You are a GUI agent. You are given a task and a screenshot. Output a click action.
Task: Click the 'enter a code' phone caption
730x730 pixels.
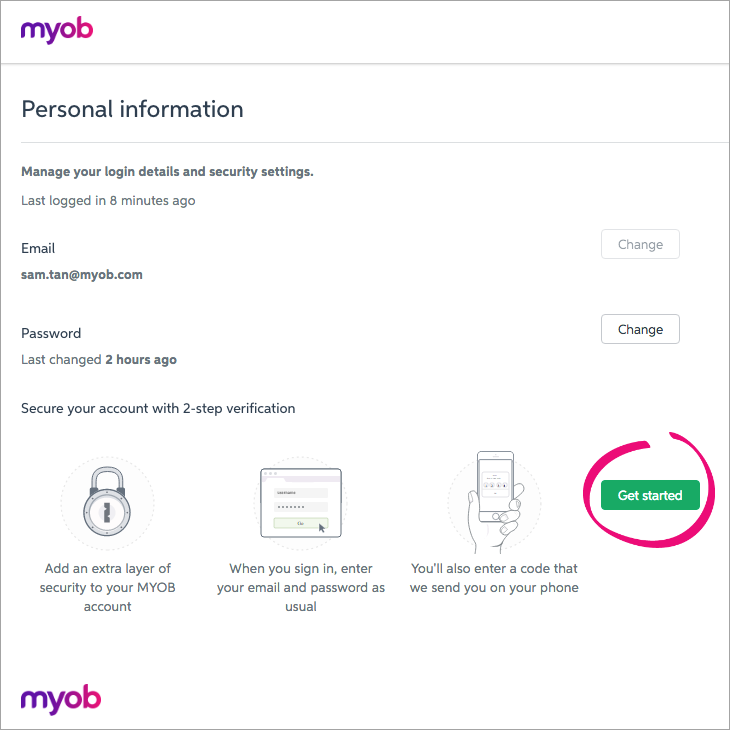494,578
